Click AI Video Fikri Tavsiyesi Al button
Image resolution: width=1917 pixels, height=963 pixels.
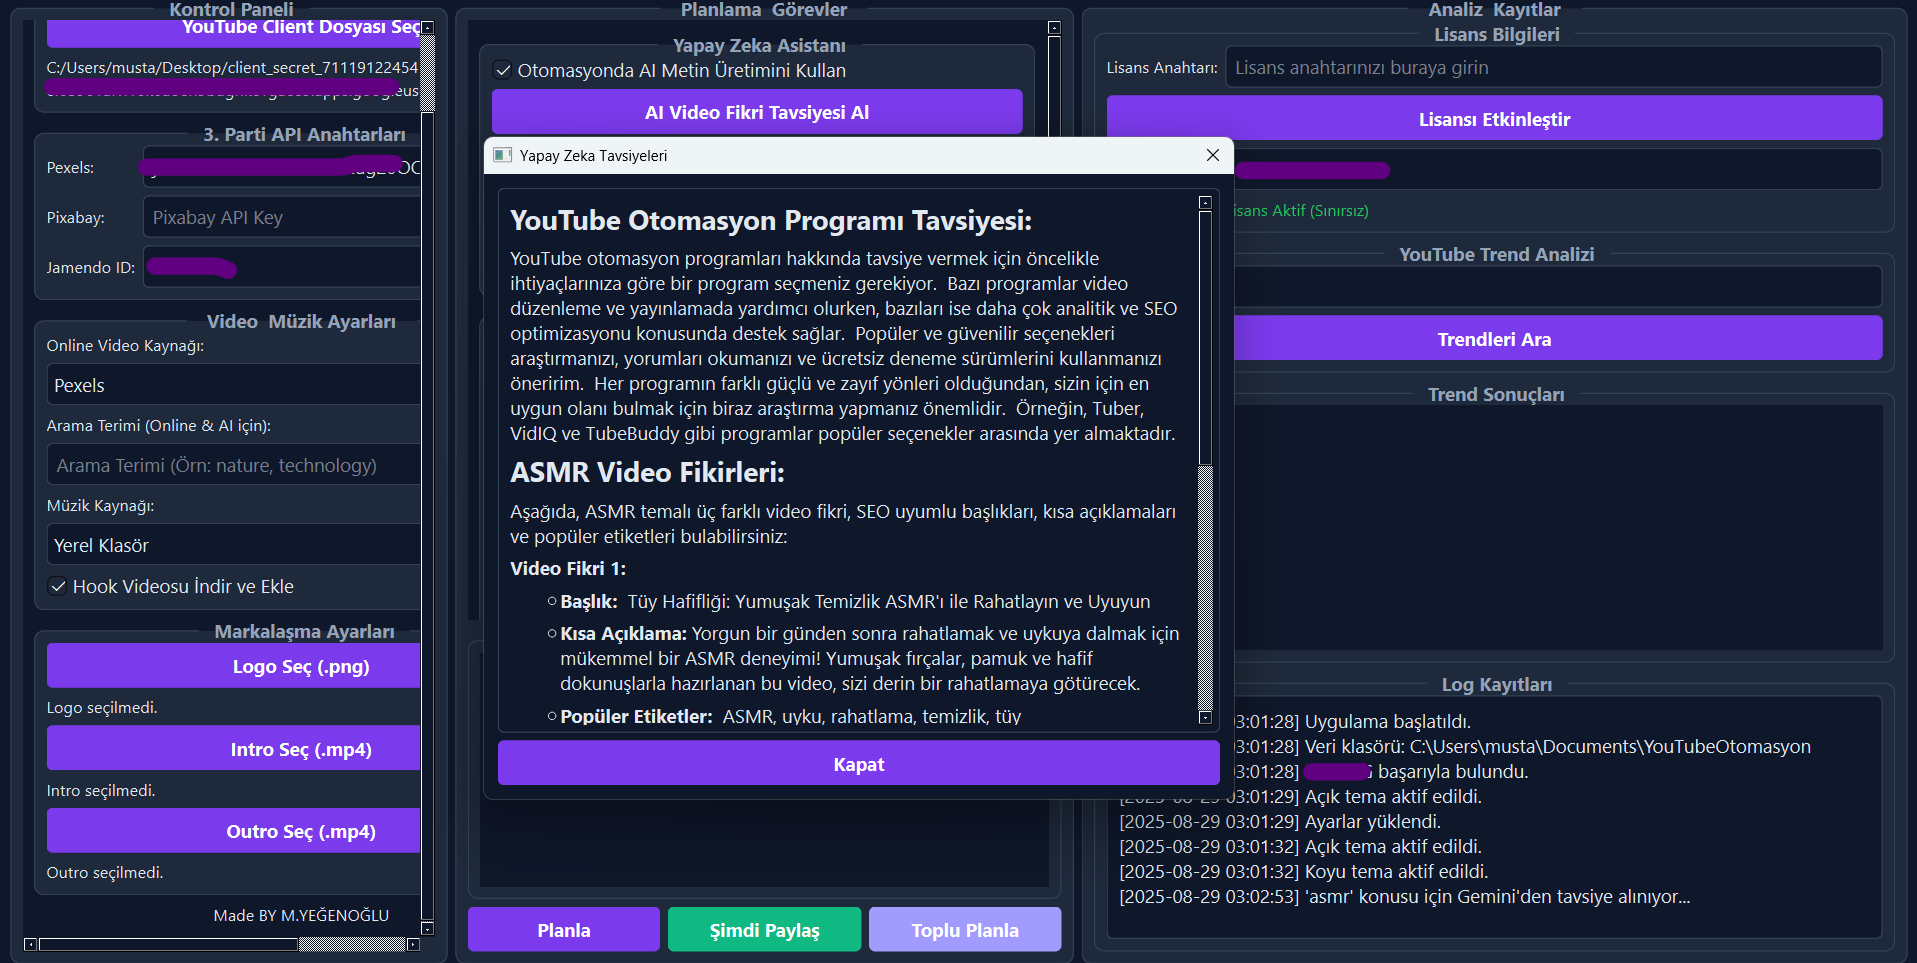(x=757, y=112)
